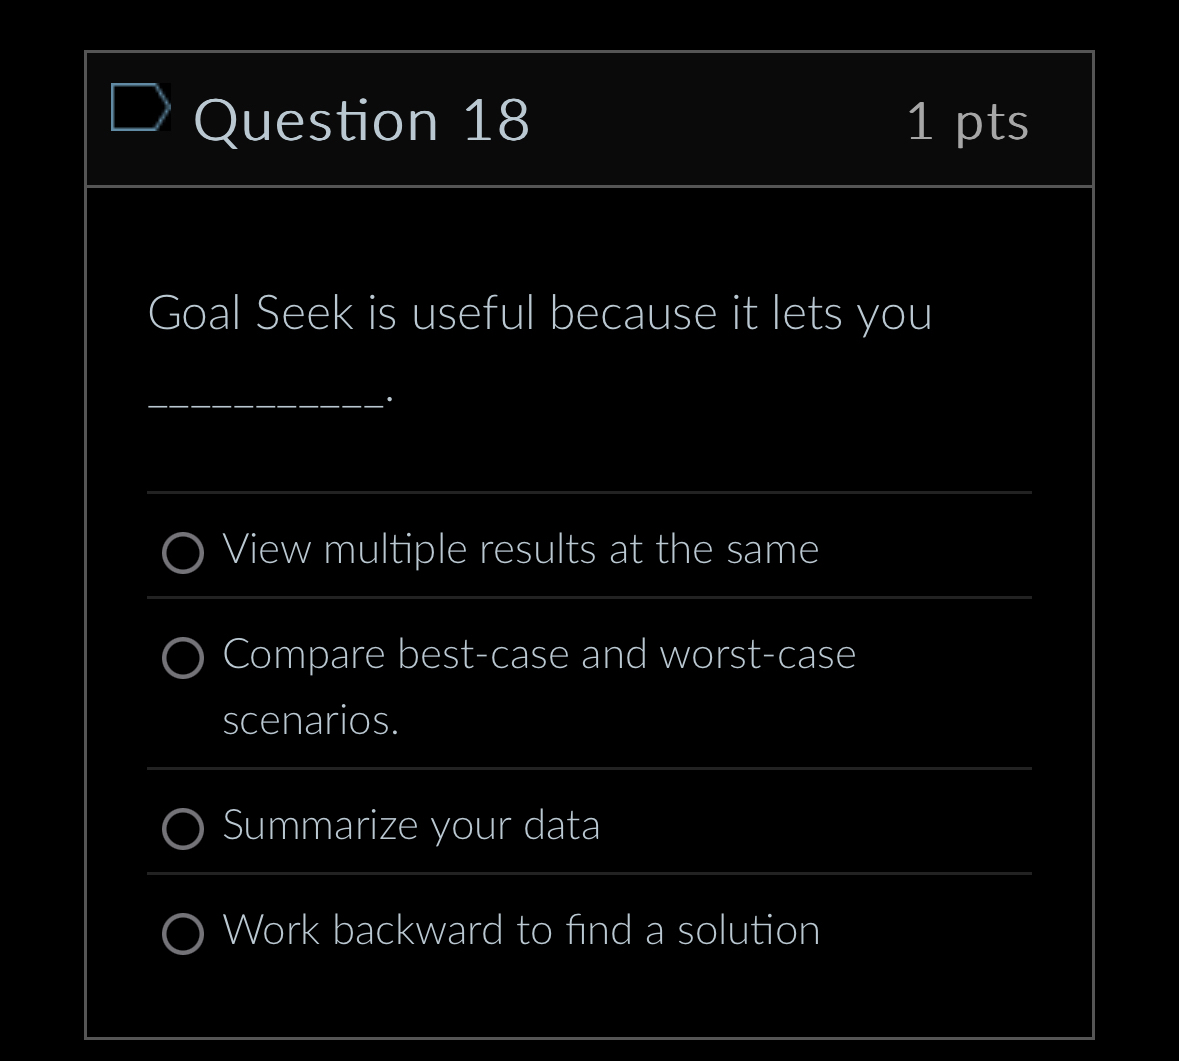Select radio button for 'Summarize your data'
Viewport: 1179px width, 1061px height.
(x=182, y=829)
